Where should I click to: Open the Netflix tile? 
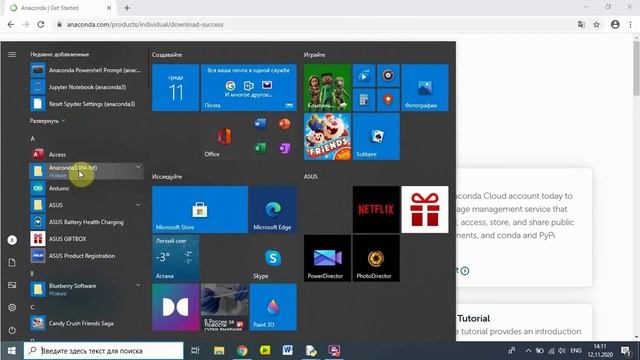tap(376, 209)
